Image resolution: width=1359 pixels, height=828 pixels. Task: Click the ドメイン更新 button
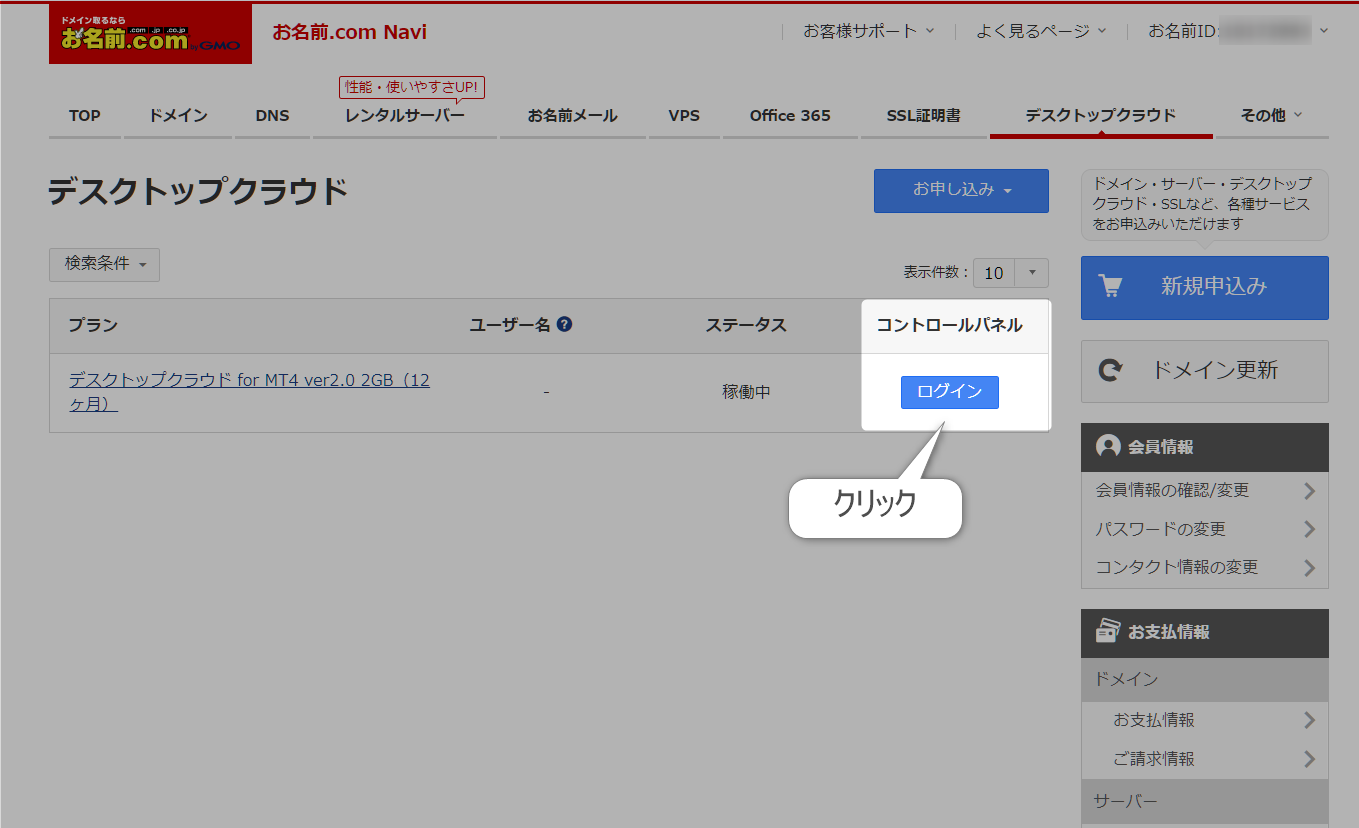click(1205, 371)
